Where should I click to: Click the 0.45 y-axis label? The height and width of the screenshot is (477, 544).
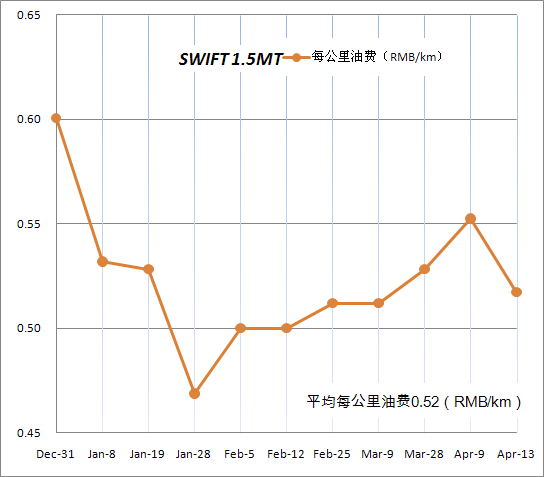coord(29,433)
